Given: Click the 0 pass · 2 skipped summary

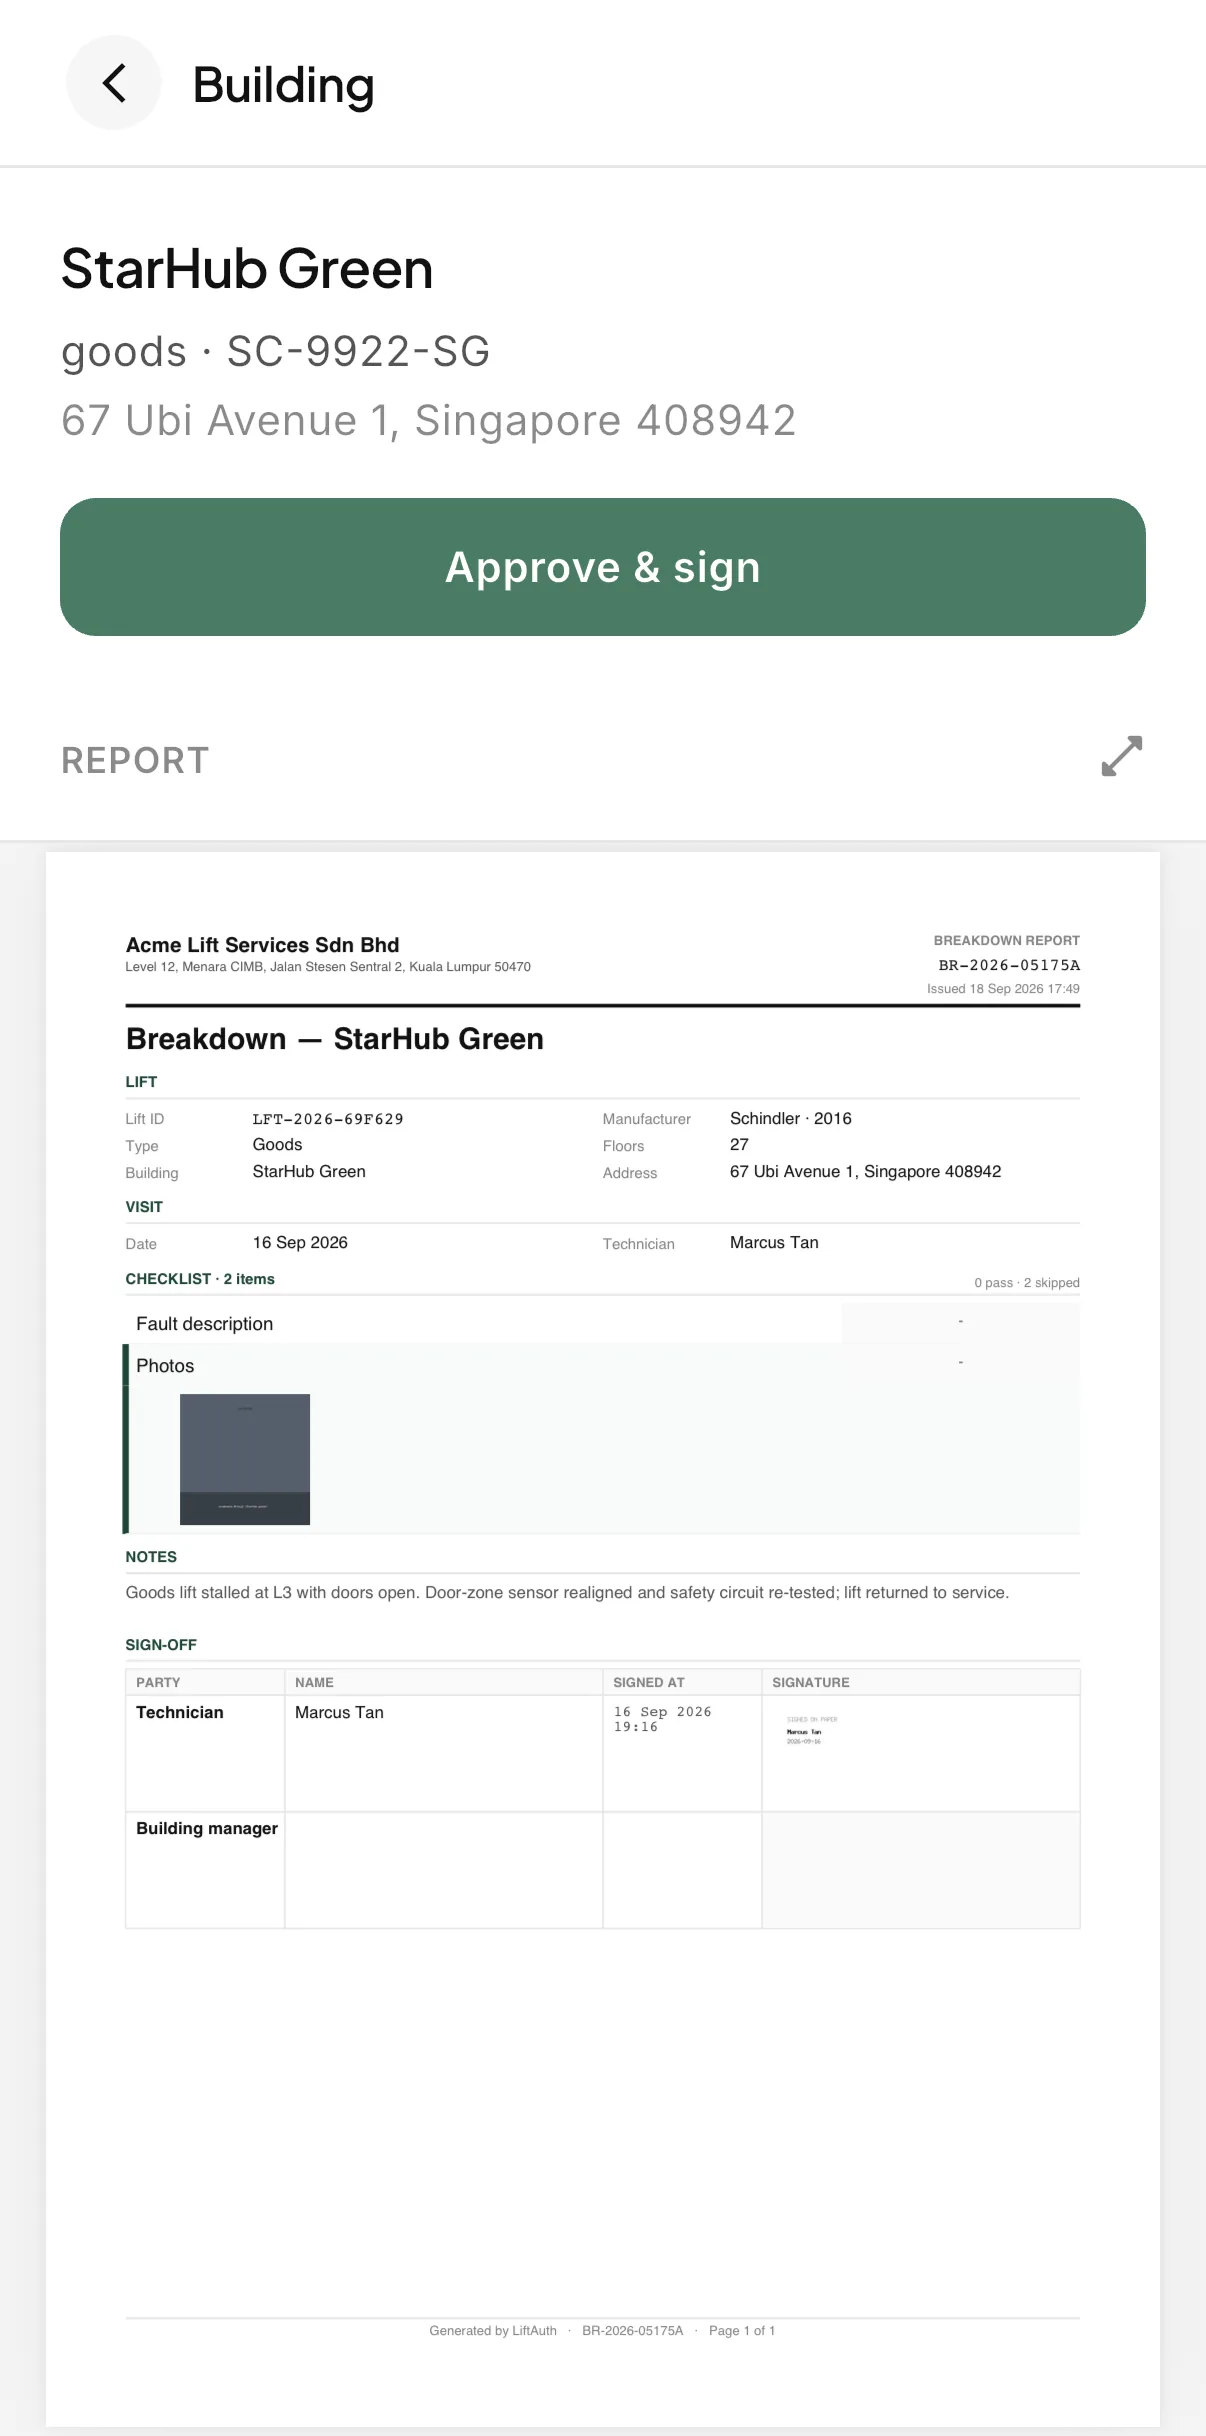Looking at the screenshot, I should coord(1027,1283).
